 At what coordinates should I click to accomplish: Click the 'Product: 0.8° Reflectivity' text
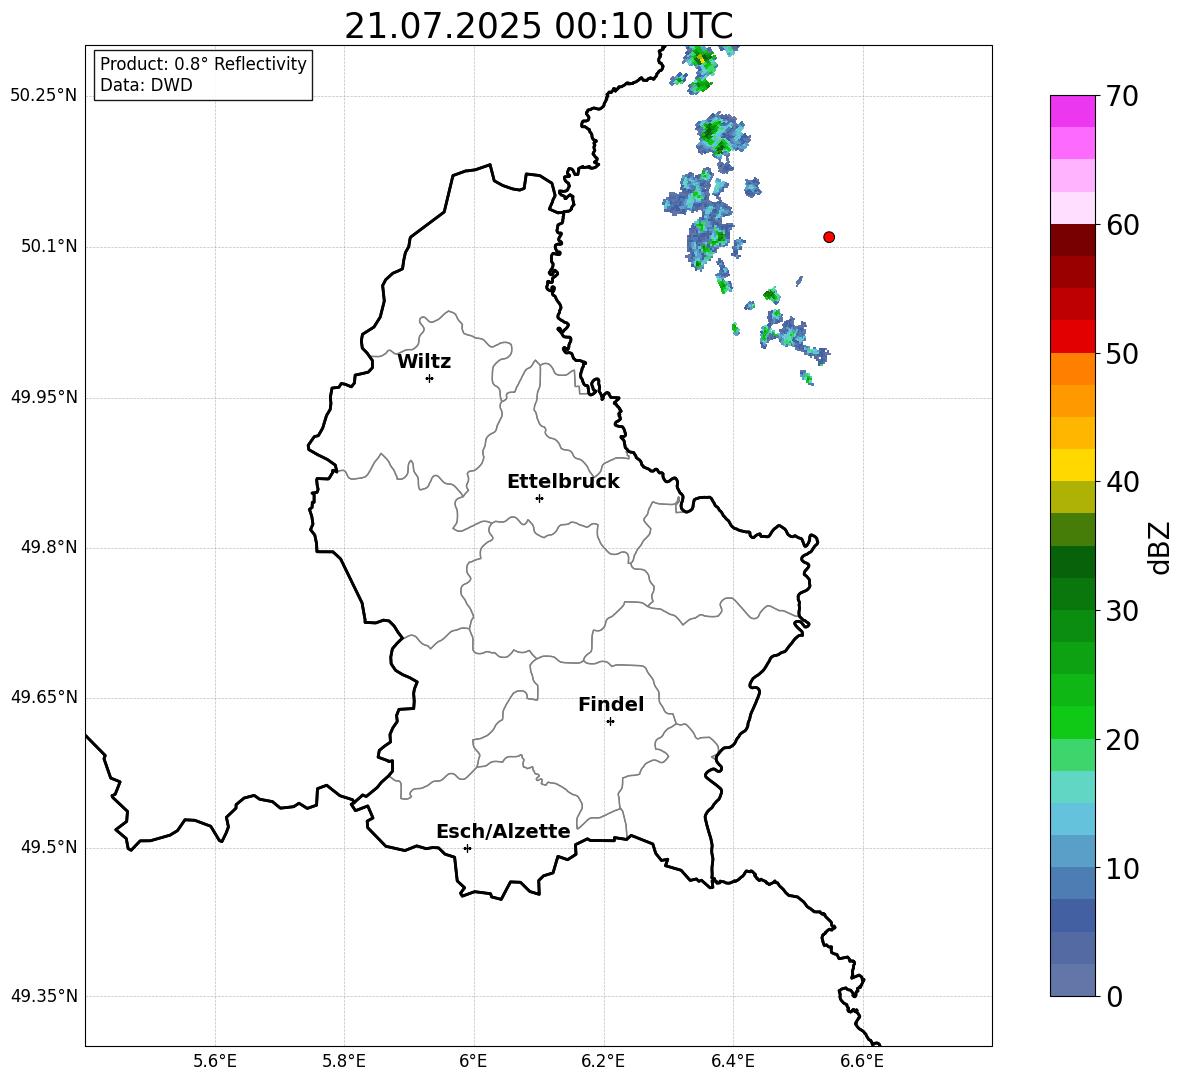tap(203, 64)
